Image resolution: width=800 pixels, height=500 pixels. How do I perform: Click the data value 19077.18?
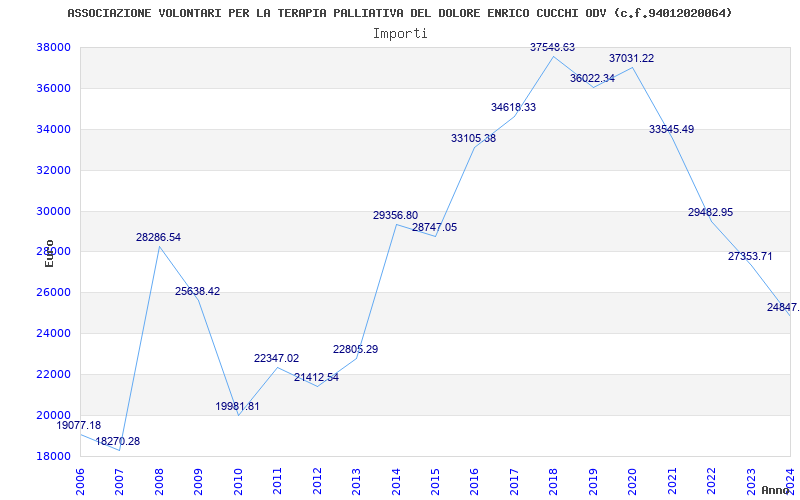coord(79,425)
